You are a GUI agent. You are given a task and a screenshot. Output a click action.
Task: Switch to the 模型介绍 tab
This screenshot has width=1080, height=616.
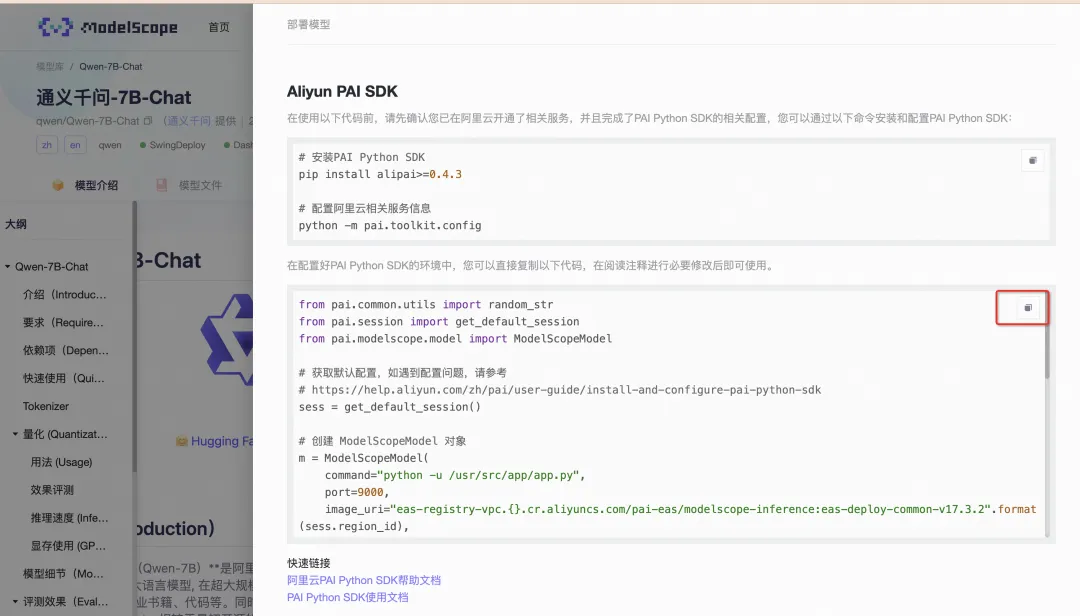(96, 185)
